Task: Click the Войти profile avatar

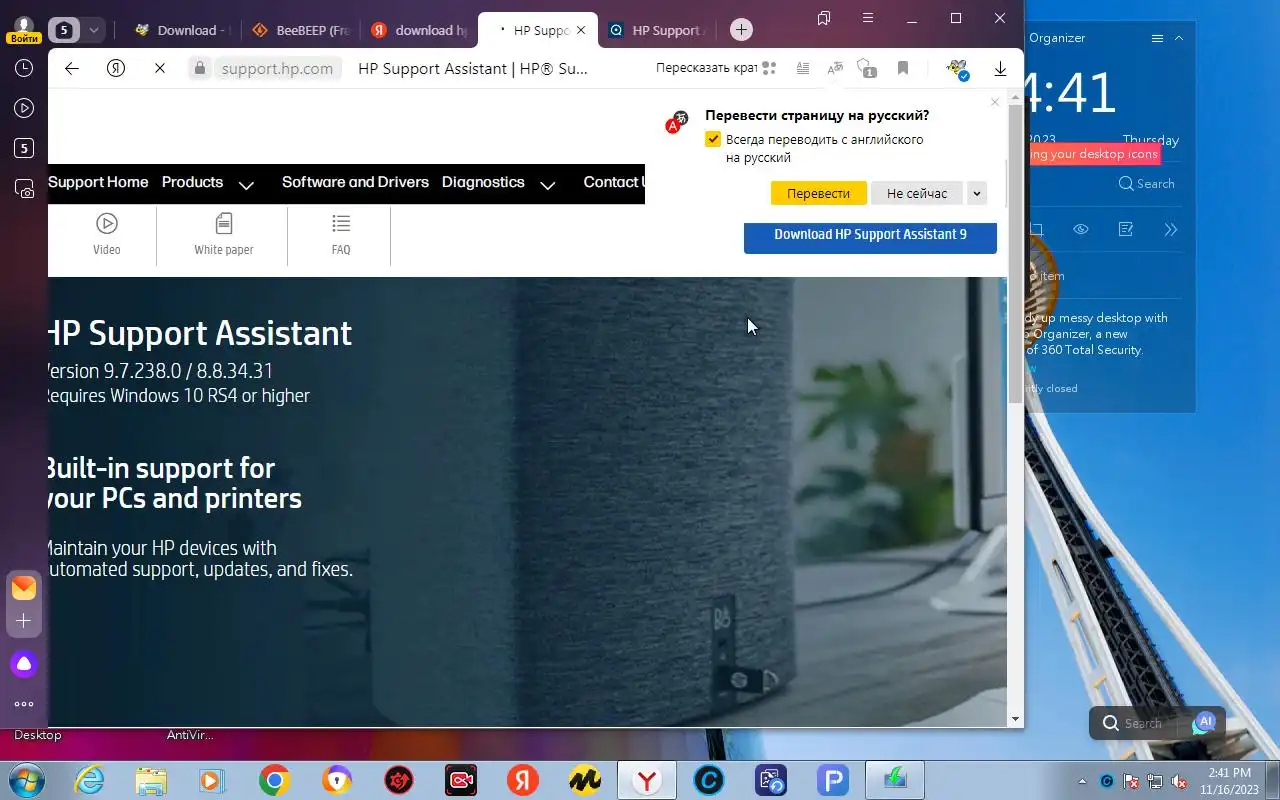Action: click(24, 29)
